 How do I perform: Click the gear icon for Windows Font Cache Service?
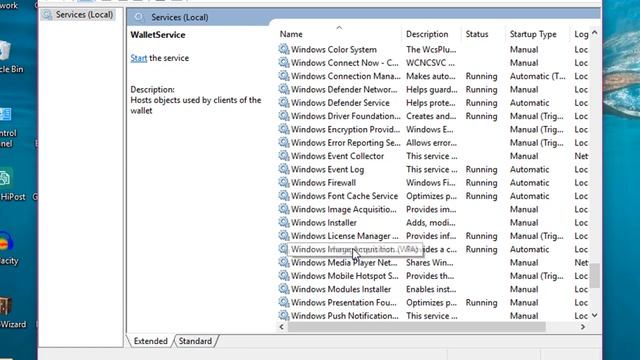(284, 196)
